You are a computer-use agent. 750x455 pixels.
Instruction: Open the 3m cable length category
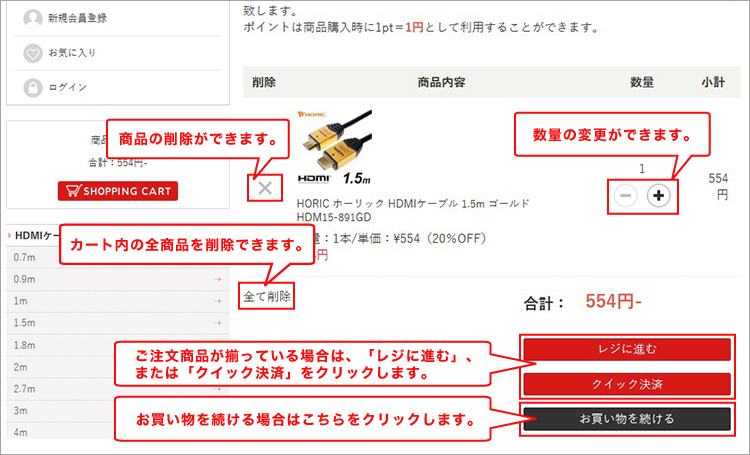pos(118,411)
